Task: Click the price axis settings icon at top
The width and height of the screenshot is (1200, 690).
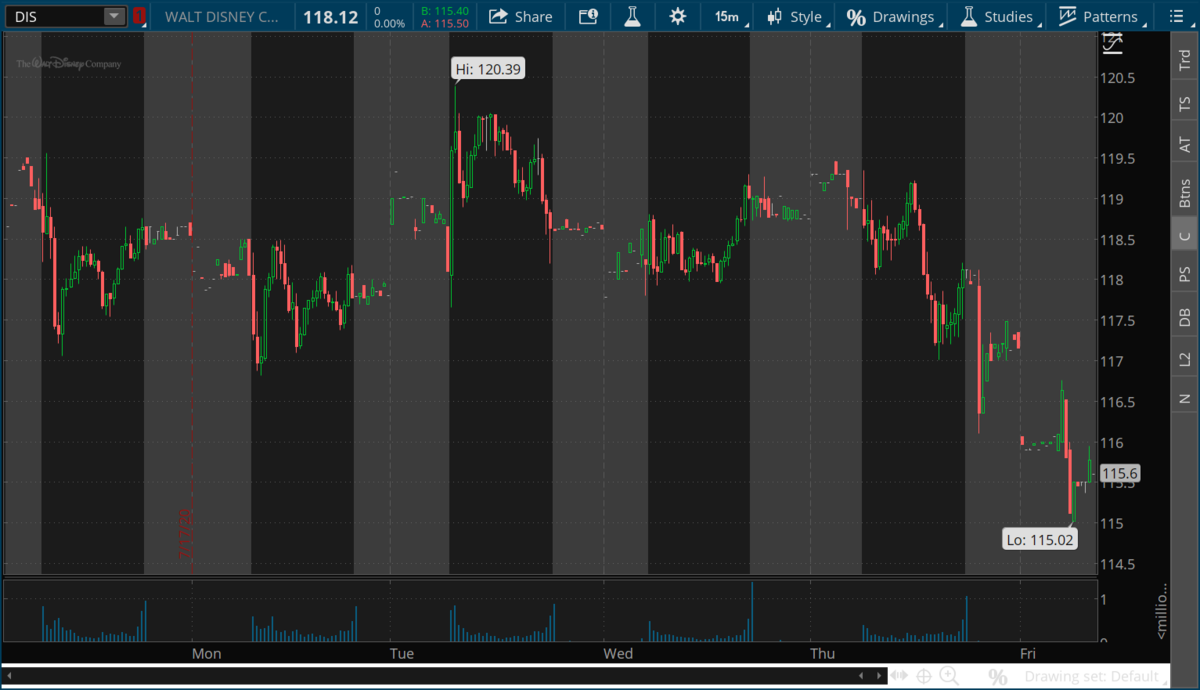Action: [x=1112, y=43]
